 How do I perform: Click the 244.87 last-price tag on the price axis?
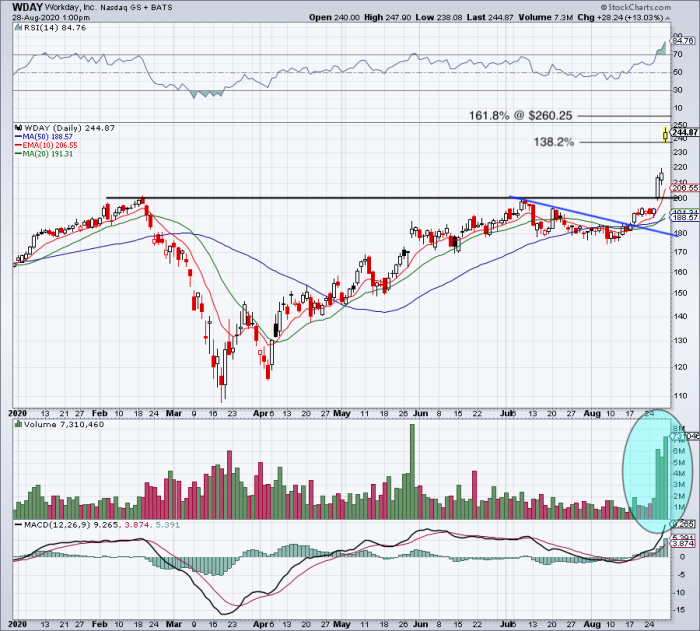coord(684,132)
